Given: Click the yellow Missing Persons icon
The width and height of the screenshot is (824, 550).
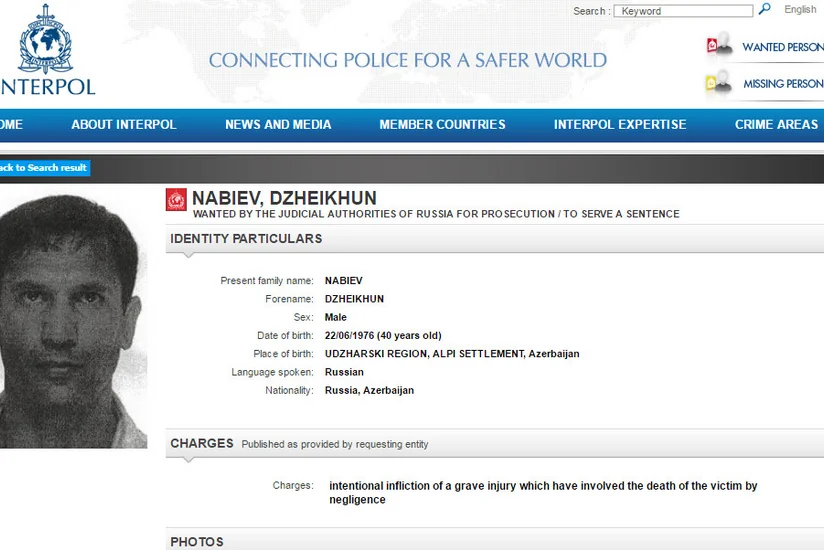Looking at the screenshot, I should pyautogui.click(x=718, y=83).
